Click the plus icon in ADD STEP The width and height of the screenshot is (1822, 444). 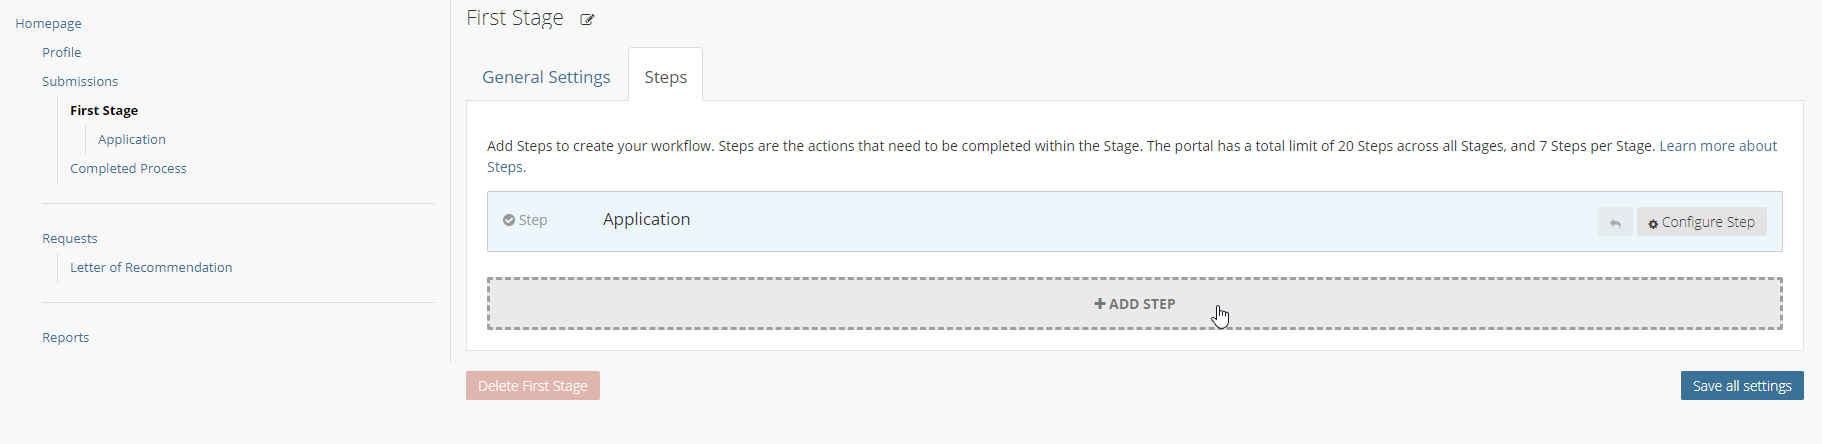tap(1100, 304)
